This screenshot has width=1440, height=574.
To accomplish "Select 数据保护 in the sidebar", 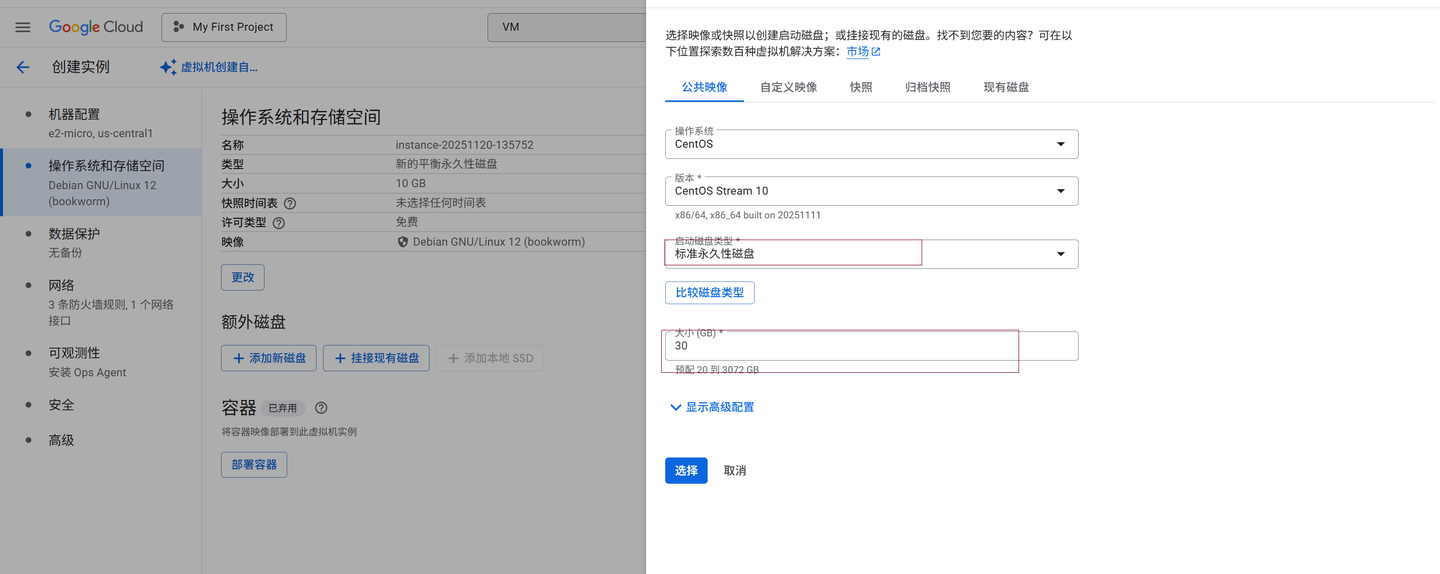I will [100, 242].
